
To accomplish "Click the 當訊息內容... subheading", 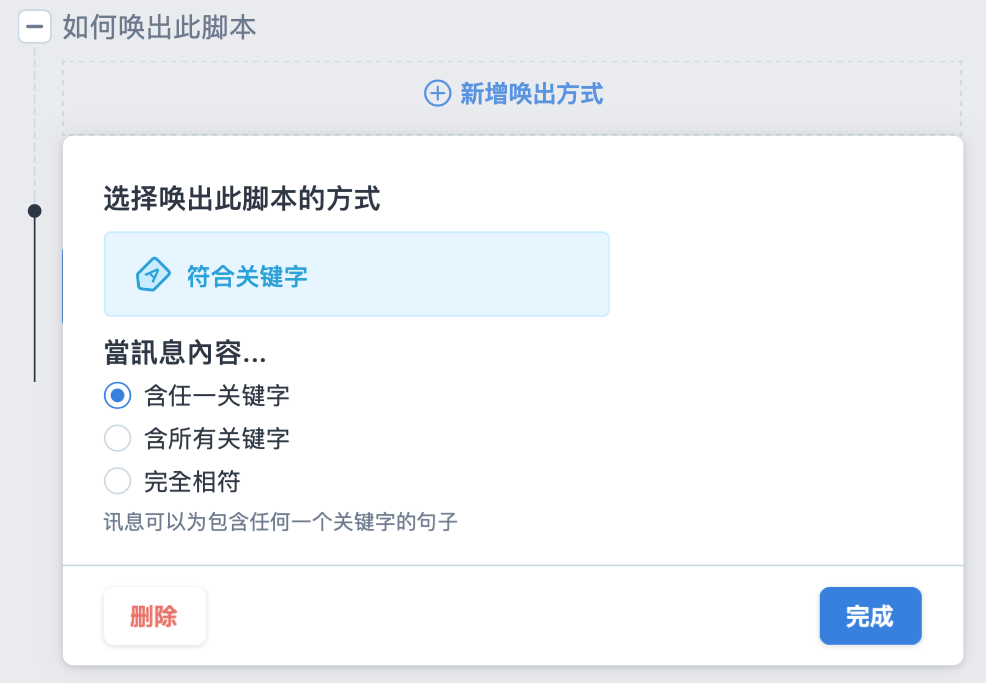I will point(185,352).
